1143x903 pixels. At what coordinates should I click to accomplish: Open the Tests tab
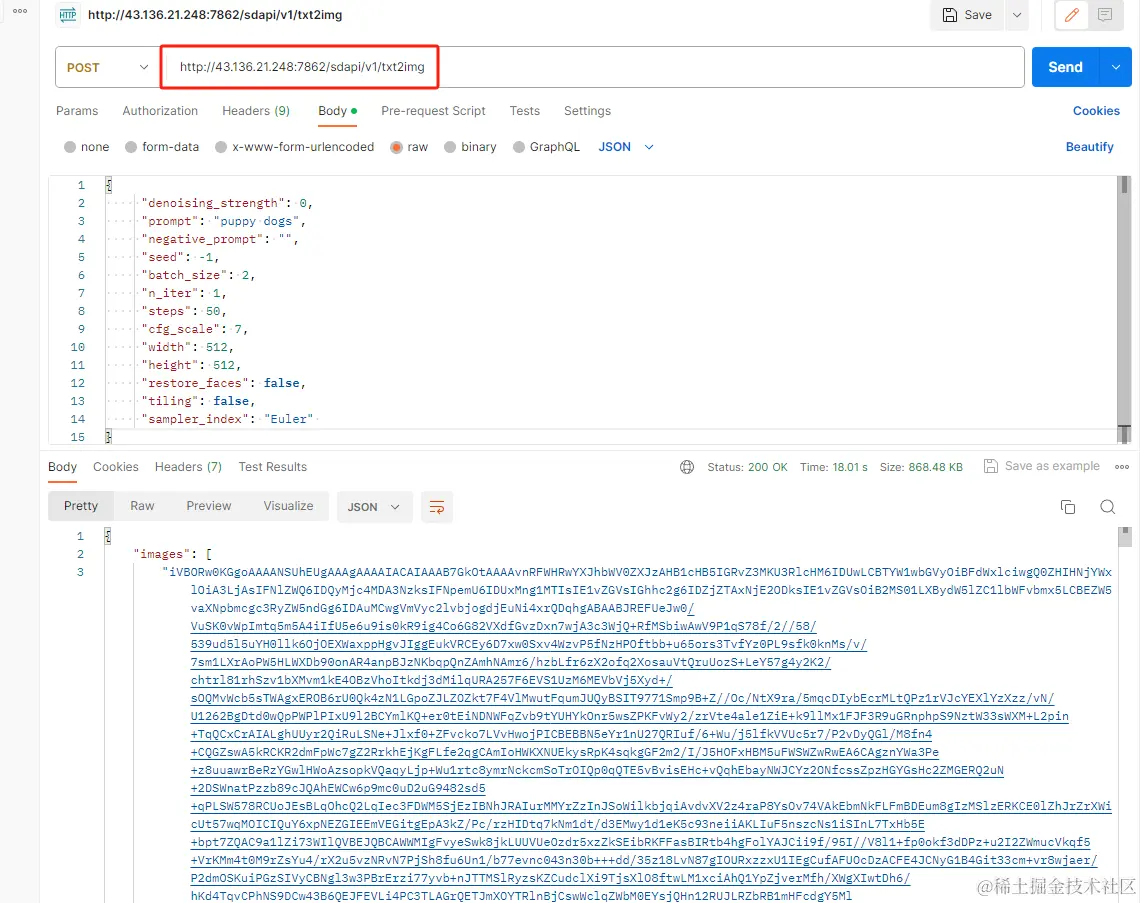[x=524, y=111]
